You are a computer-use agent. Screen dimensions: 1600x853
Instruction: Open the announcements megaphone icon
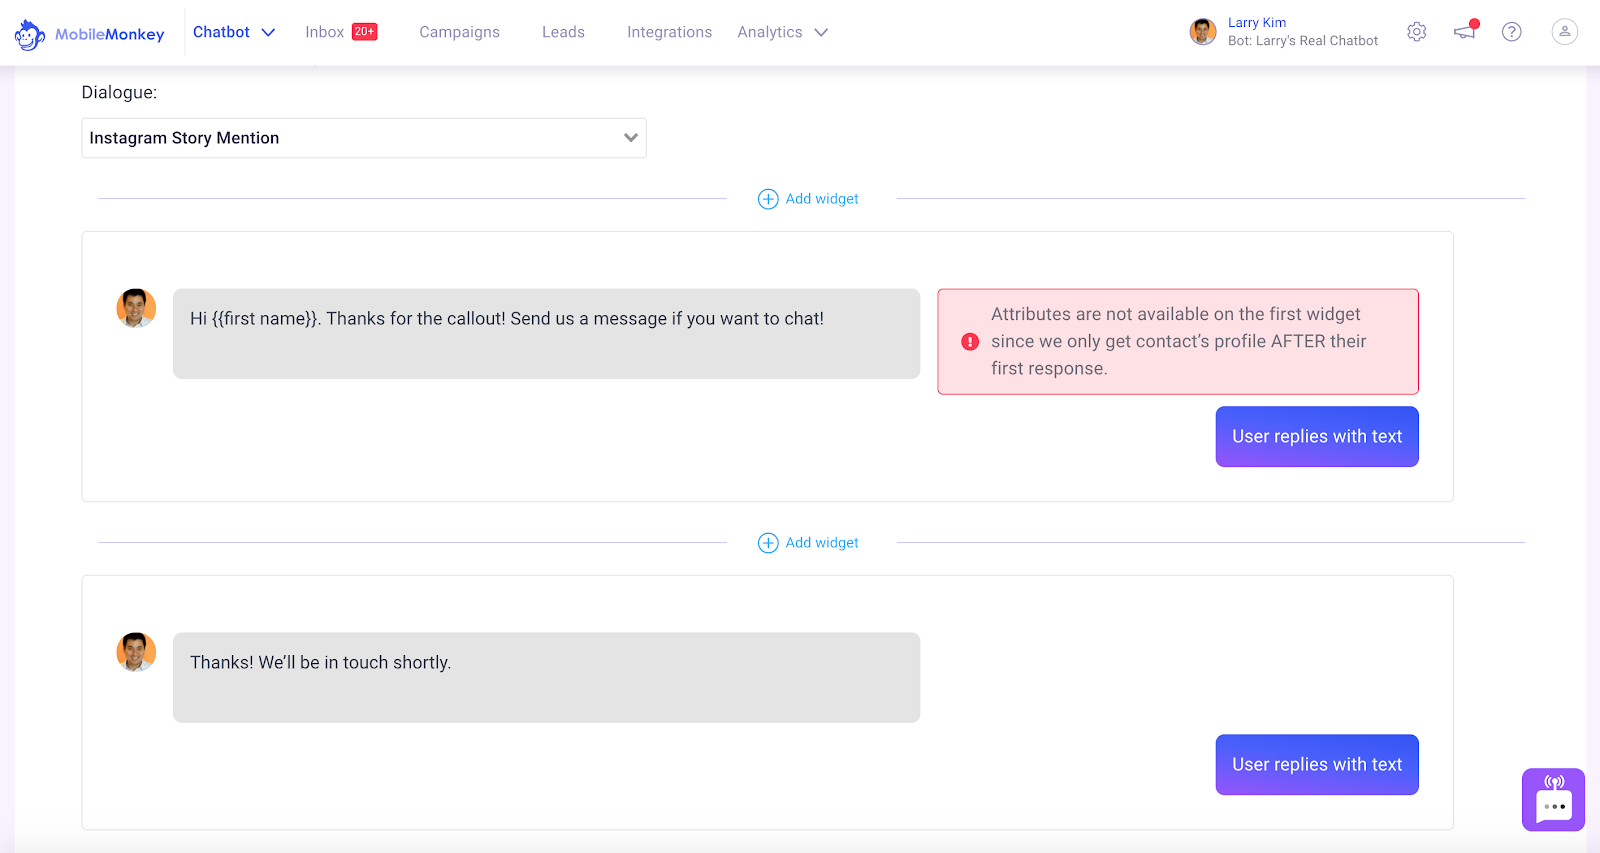tap(1466, 31)
